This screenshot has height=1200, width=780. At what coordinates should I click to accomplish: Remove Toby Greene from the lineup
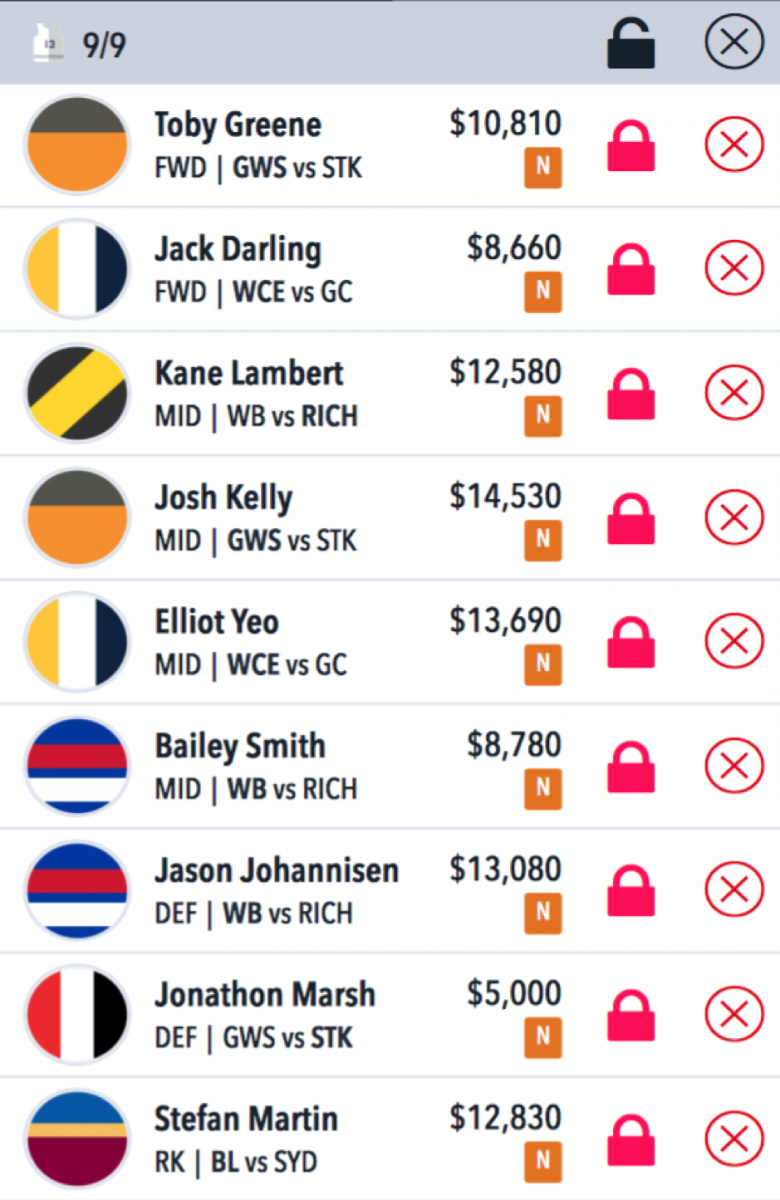[x=734, y=146]
